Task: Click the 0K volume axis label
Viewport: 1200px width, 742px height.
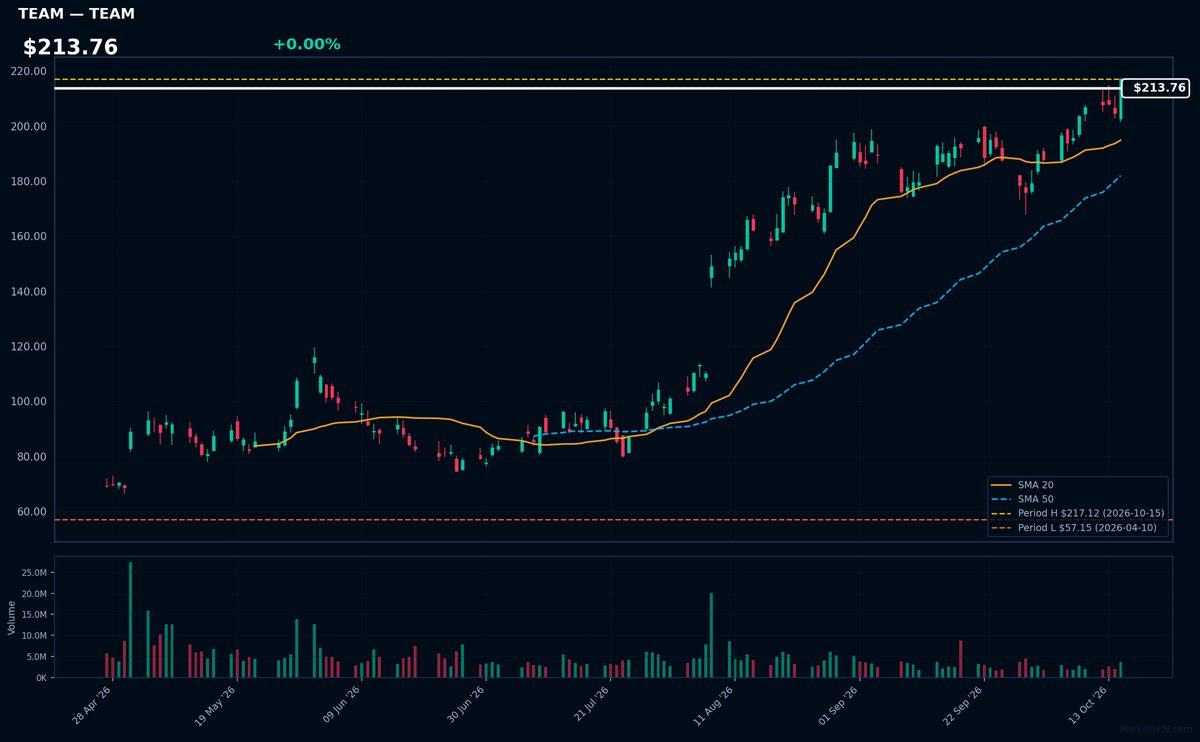Action: [x=40, y=678]
